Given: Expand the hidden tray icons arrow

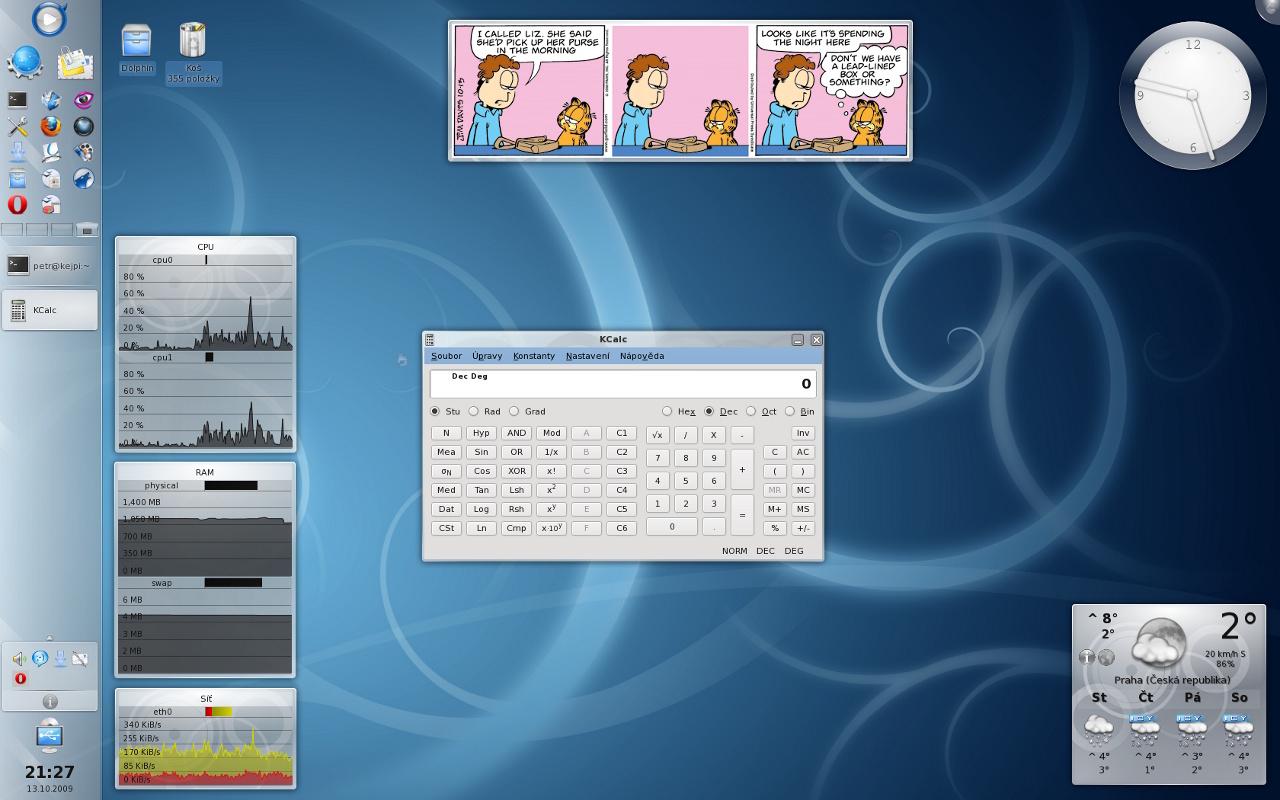Looking at the screenshot, I should tap(50, 637).
